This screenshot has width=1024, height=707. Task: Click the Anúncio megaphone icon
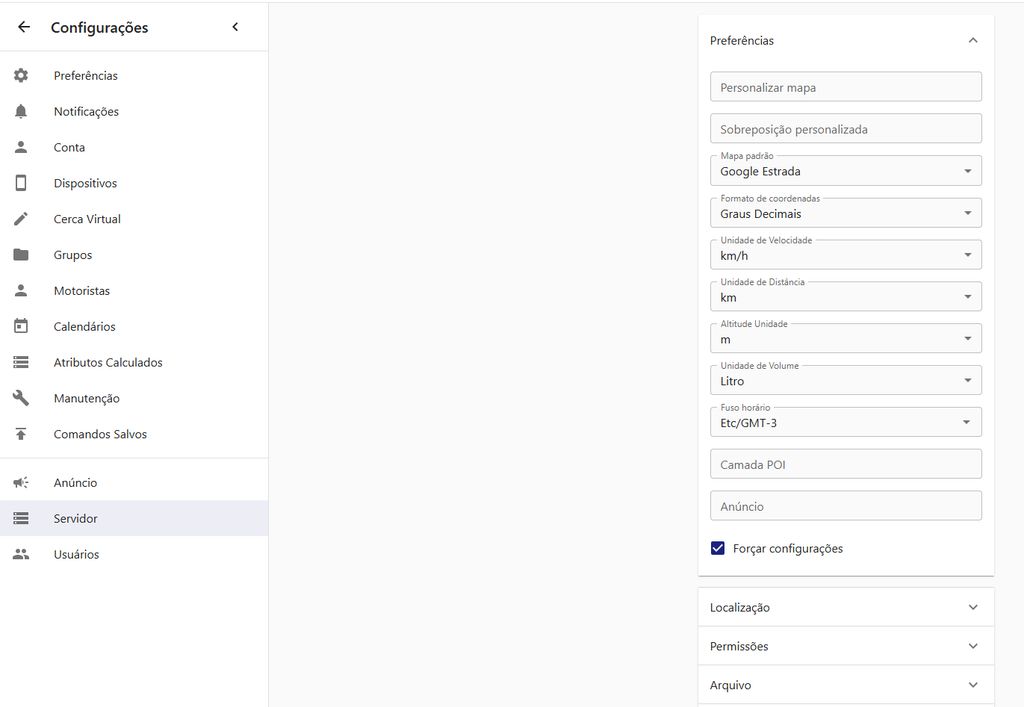21,483
